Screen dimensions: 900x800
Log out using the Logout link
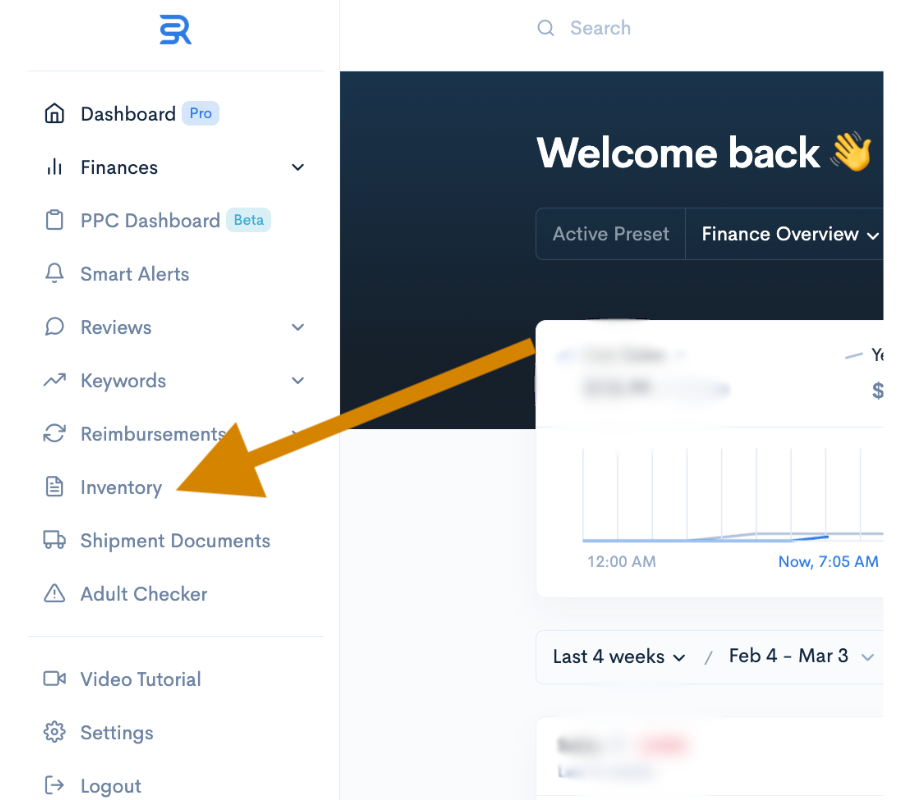pos(110,786)
